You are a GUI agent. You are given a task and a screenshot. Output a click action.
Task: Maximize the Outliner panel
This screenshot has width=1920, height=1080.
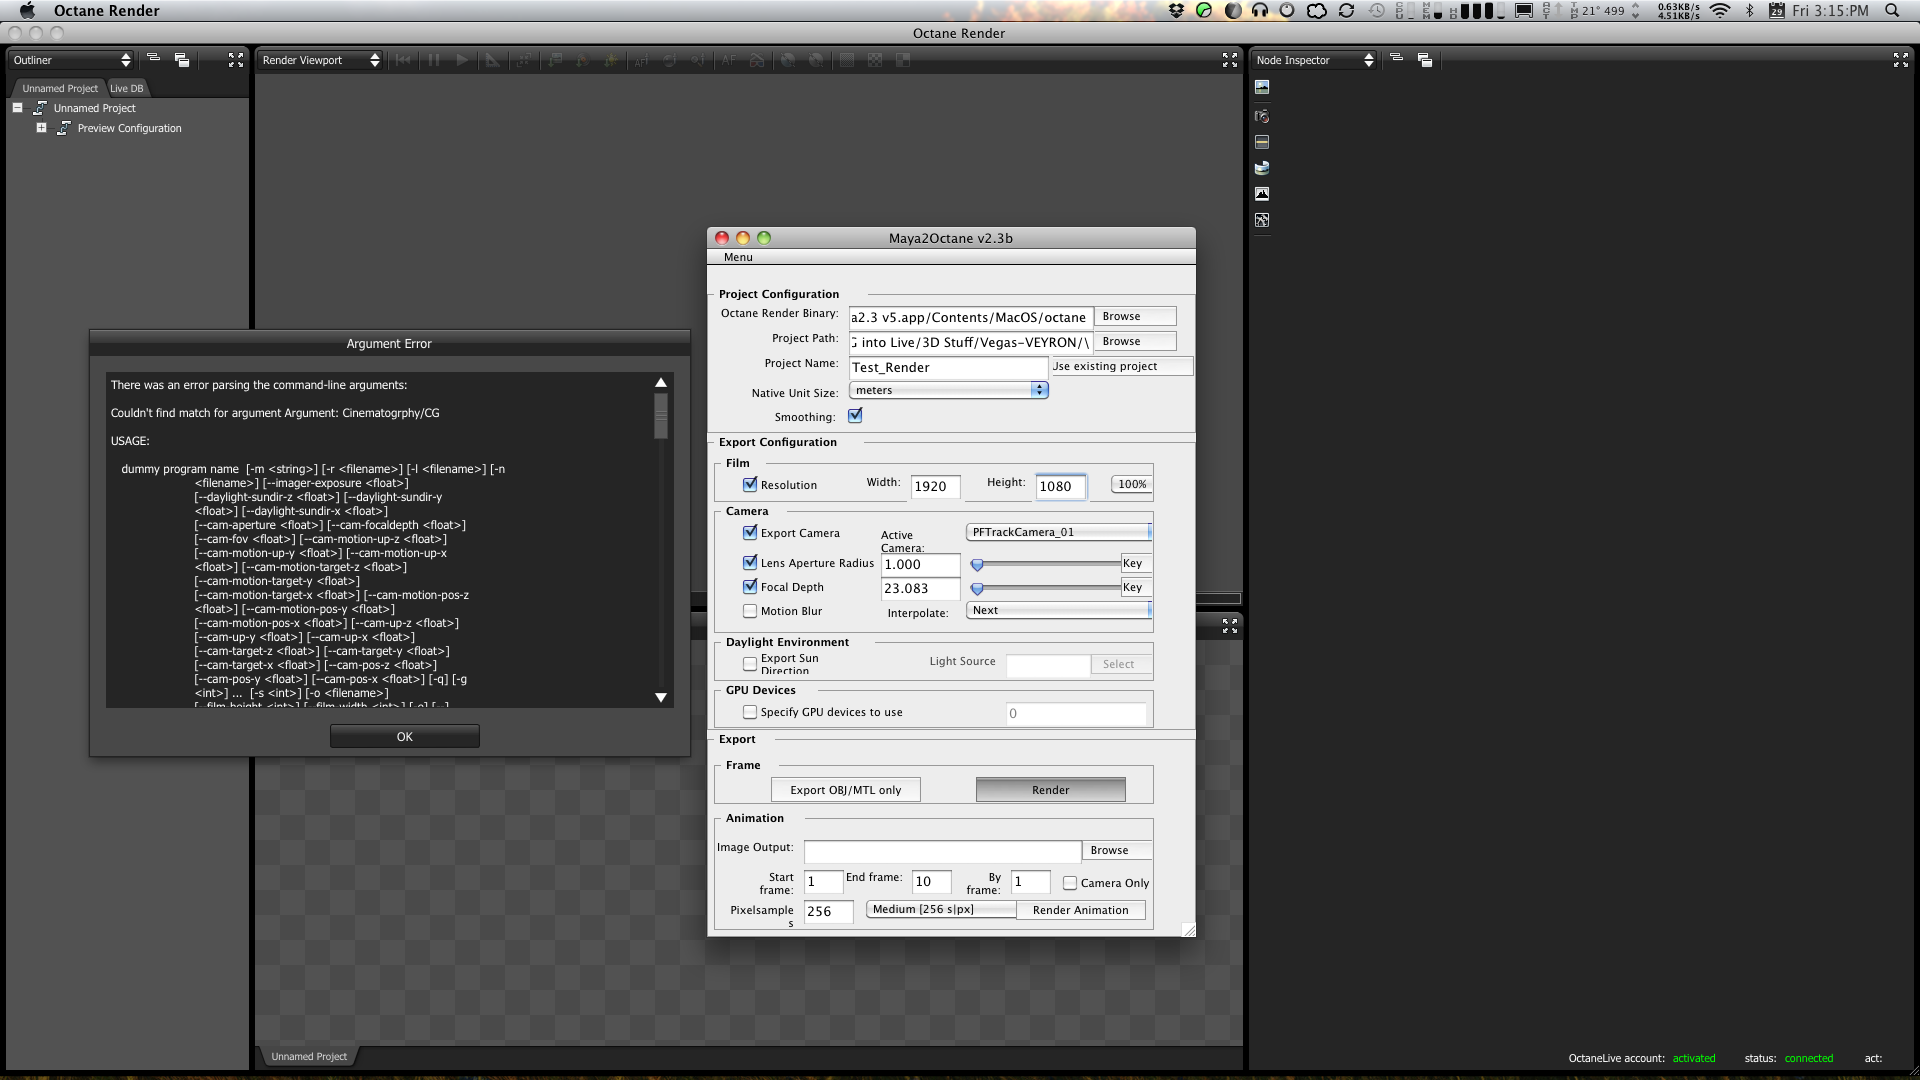pos(236,61)
